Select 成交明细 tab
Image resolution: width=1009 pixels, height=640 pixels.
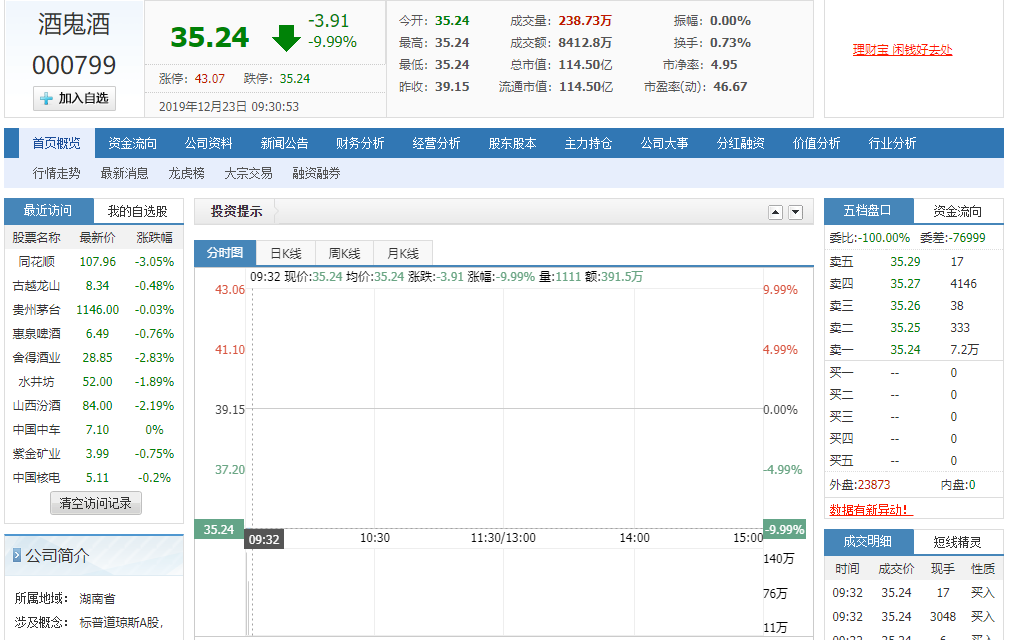[x=868, y=542]
